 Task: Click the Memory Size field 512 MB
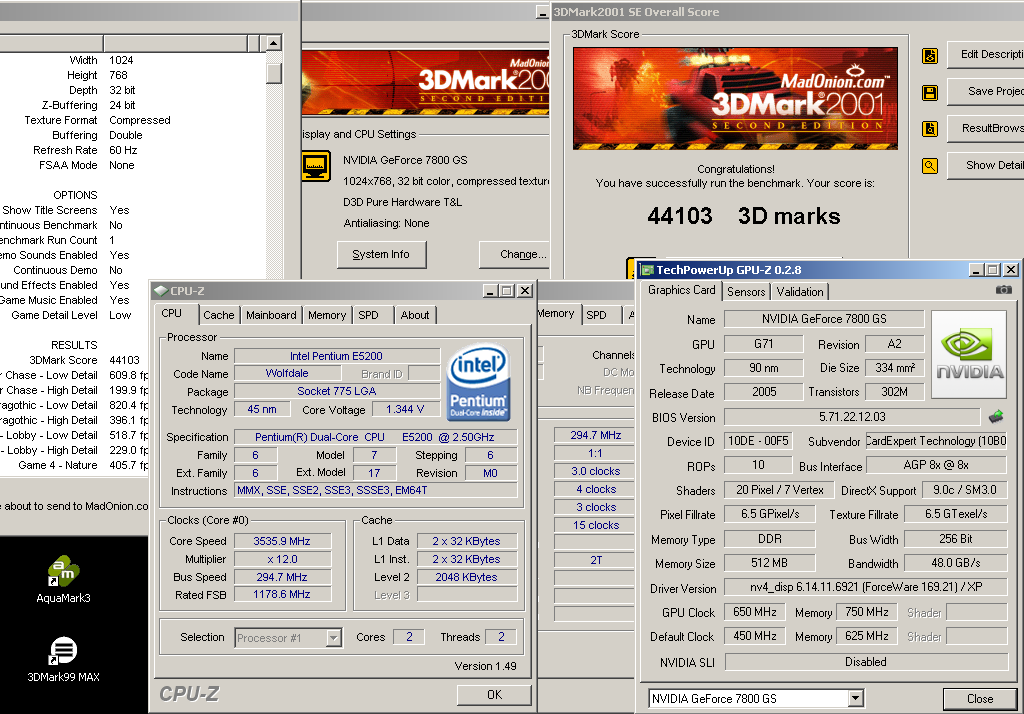pos(769,563)
